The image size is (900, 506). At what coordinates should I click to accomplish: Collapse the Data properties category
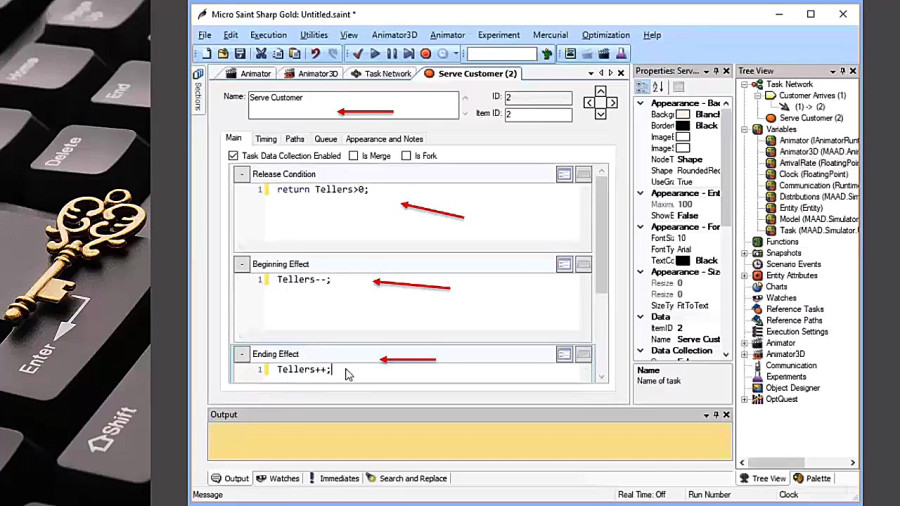click(x=641, y=316)
